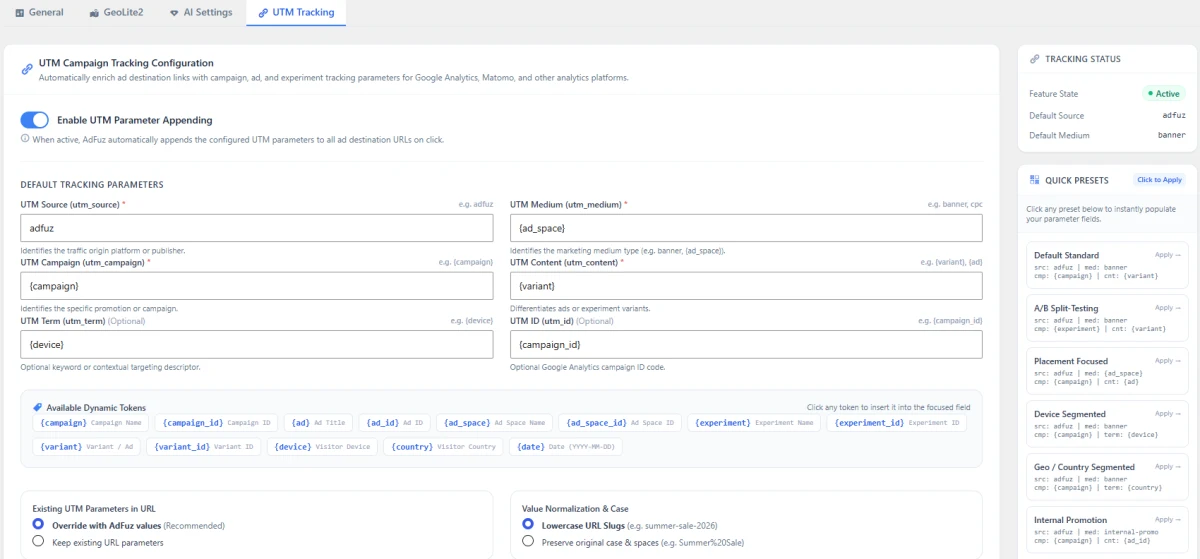
Task: Insert the {ad_space_id} Ad Space ID token
Action: click(x=619, y=423)
